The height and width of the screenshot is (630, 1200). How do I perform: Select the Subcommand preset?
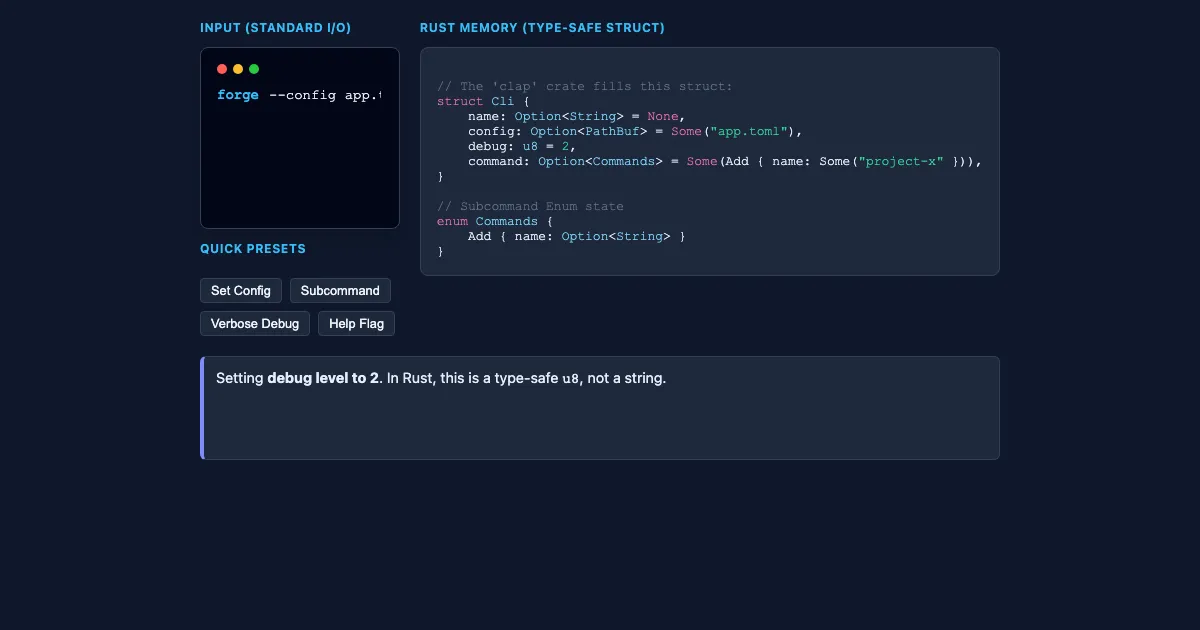[x=340, y=291]
